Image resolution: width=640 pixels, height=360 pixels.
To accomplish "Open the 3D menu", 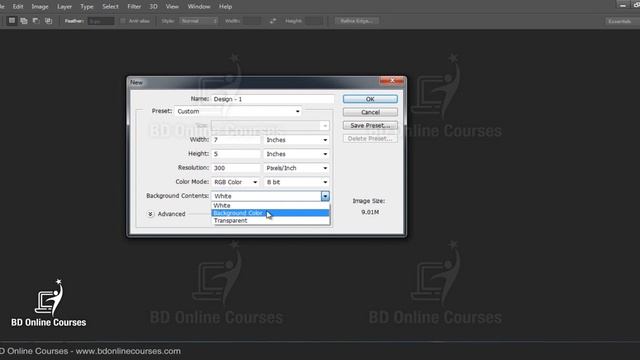I will 153,7.
